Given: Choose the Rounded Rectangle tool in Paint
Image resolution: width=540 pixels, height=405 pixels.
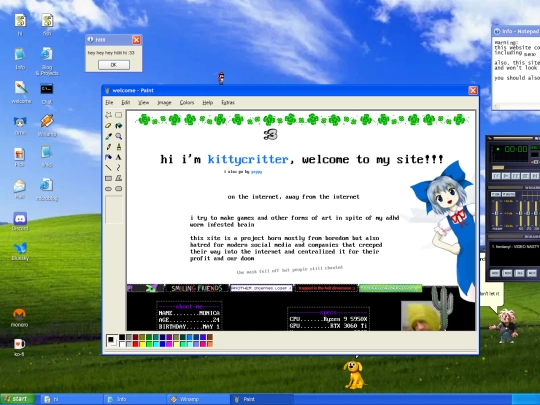Looking at the screenshot, I should click(118, 189).
